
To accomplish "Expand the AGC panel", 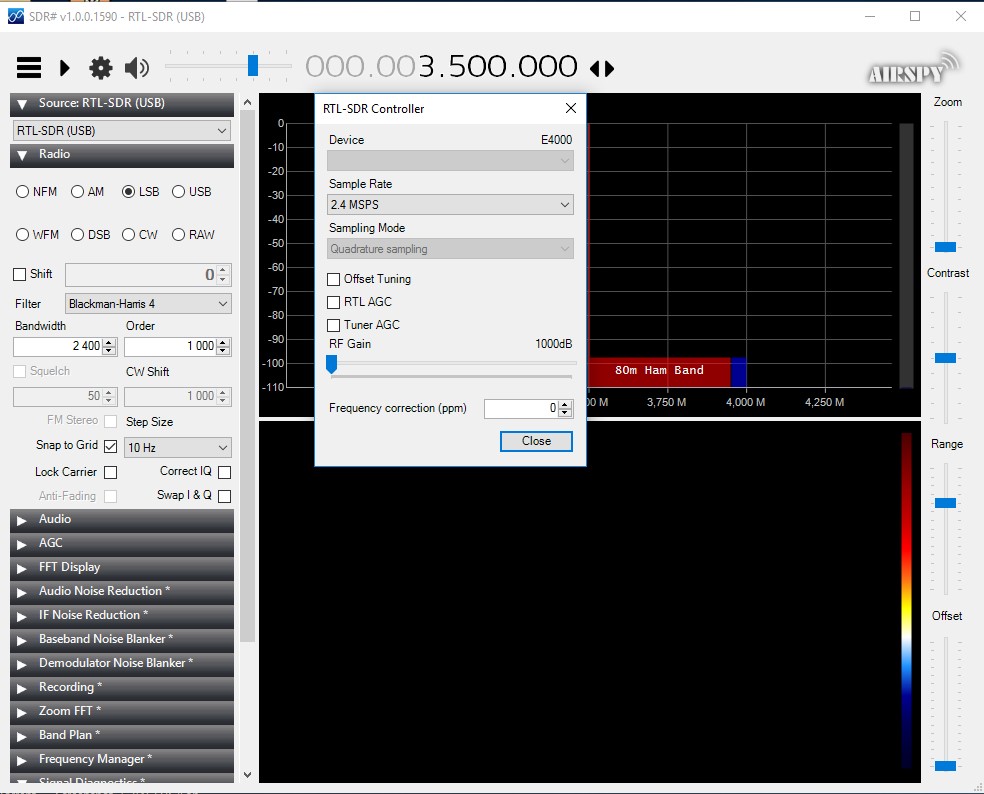I will point(122,544).
